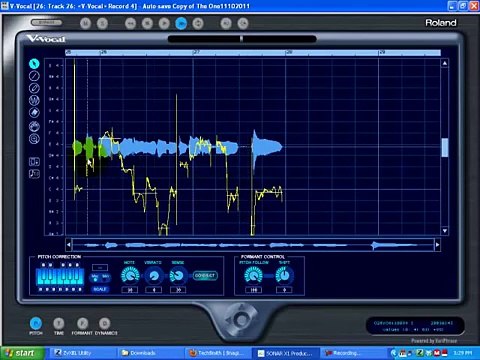
Task: Click the horizontal overview left arrow
Action: (69, 245)
